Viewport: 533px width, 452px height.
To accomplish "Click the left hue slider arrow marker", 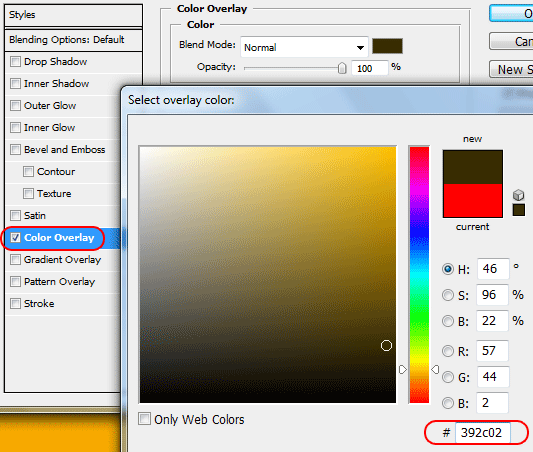I will point(402,369).
